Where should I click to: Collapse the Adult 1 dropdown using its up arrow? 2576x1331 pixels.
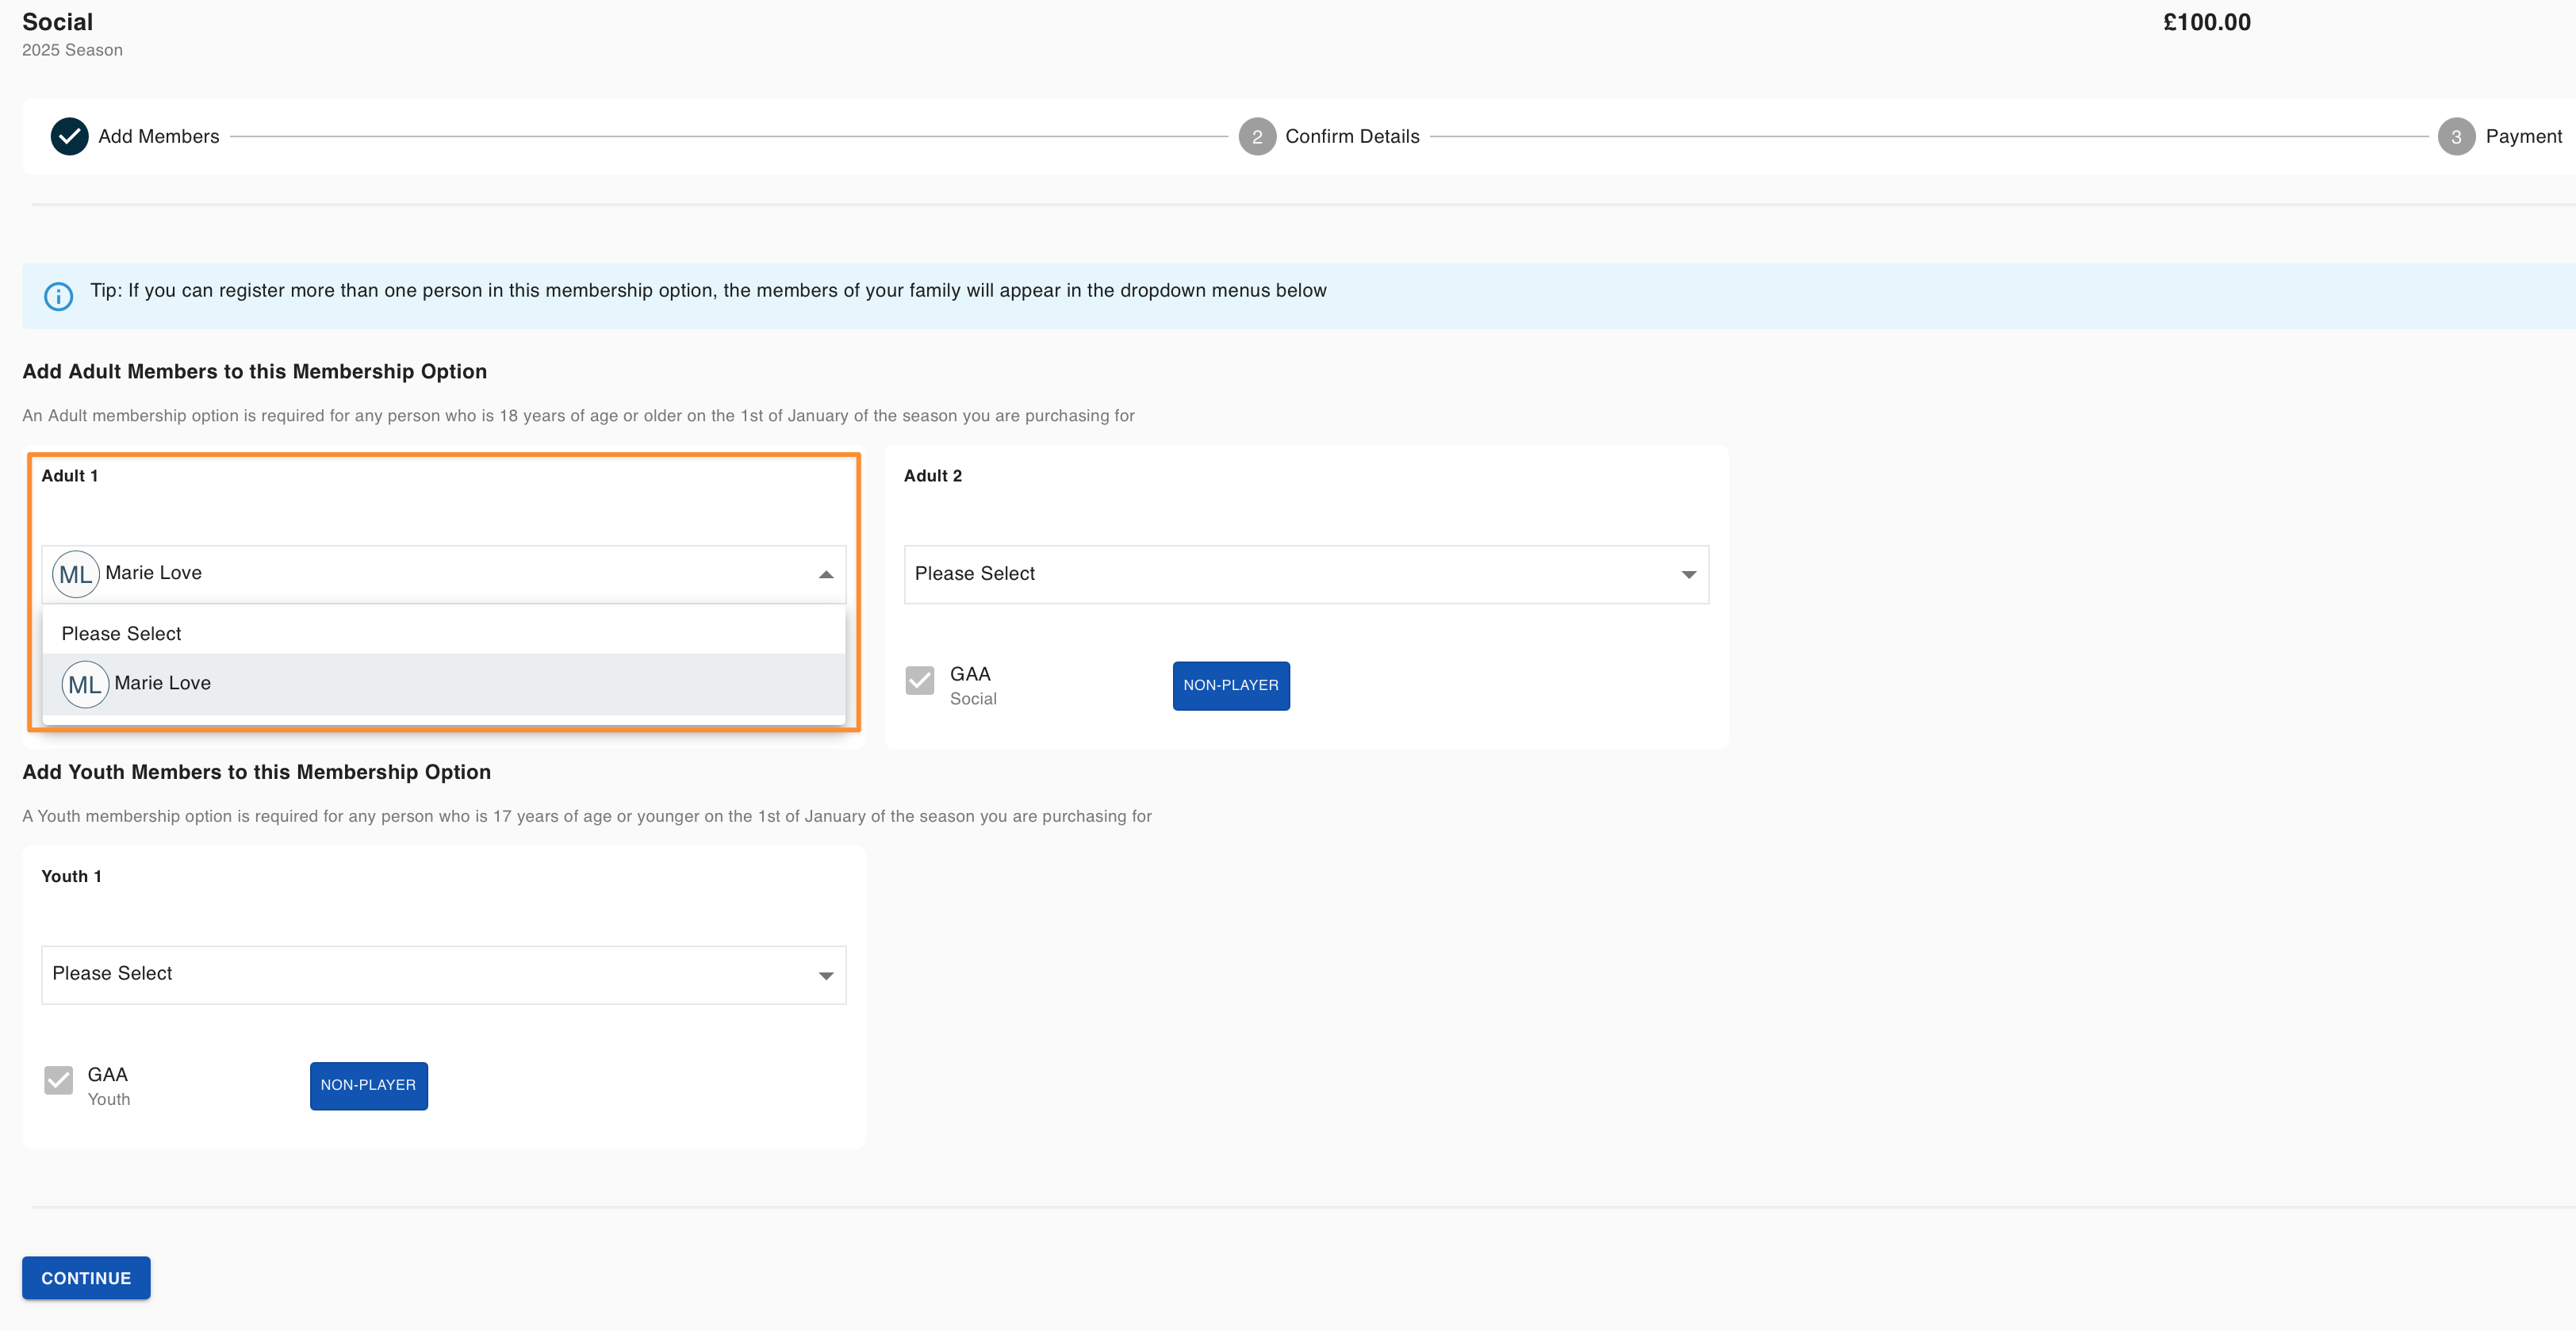tap(826, 574)
